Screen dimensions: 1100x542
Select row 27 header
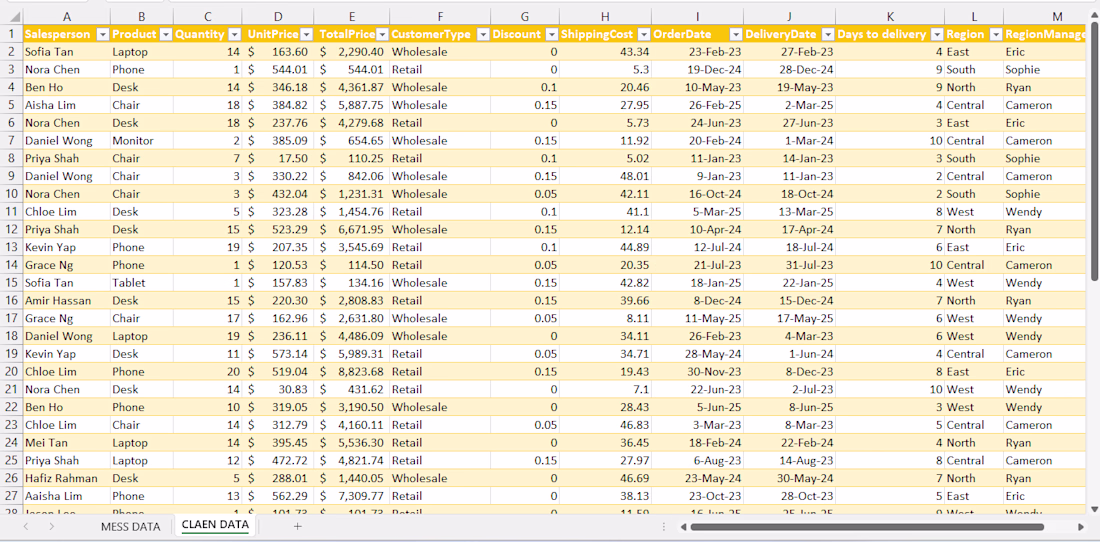tap(11, 496)
